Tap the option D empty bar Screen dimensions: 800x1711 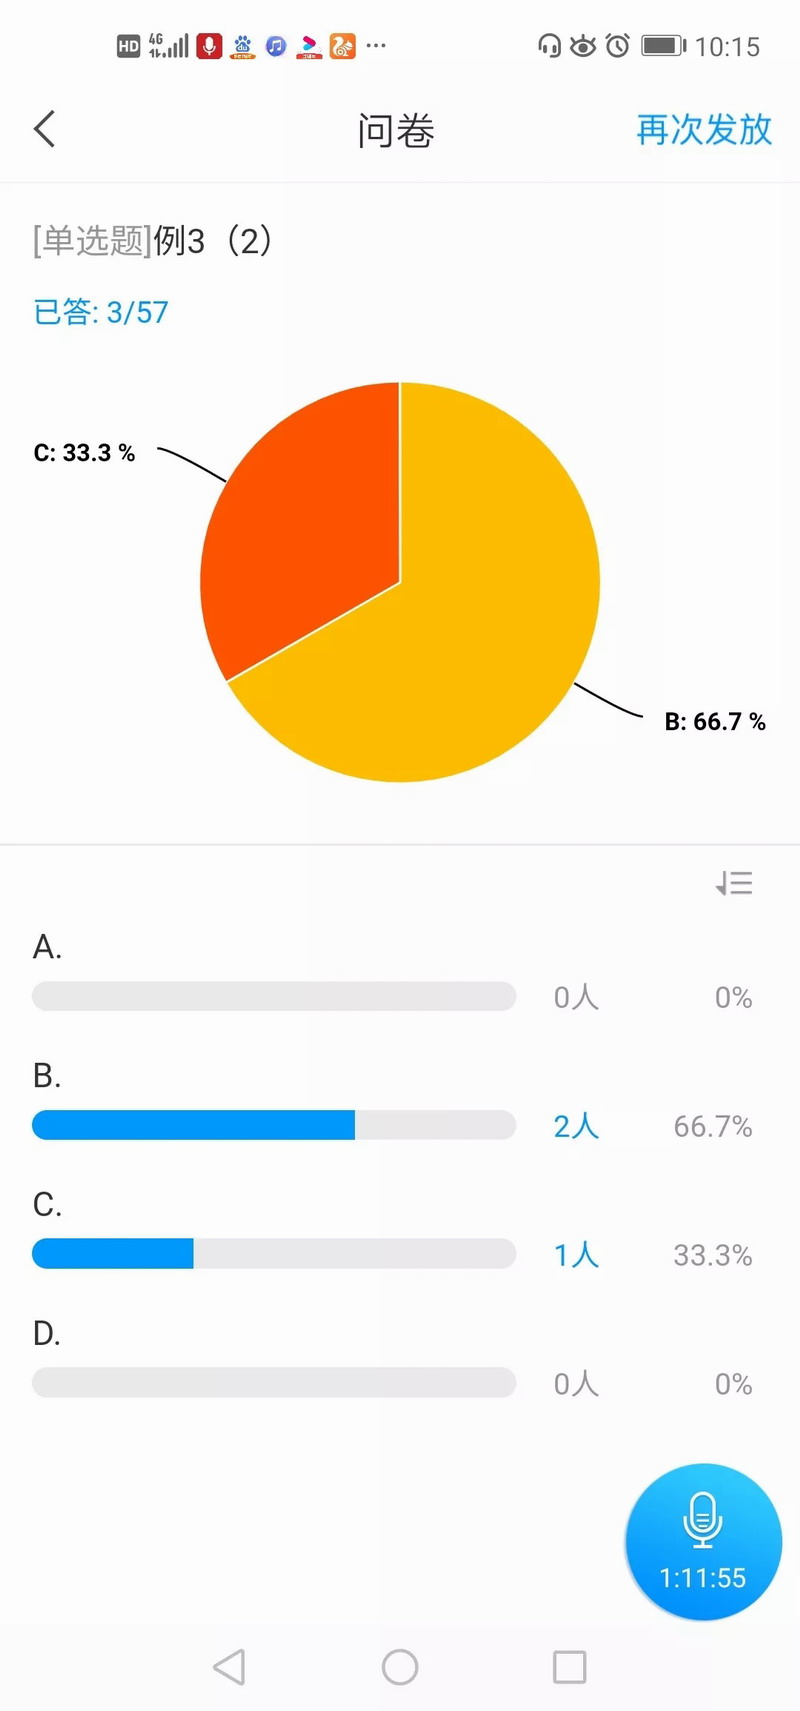click(274, 1383)
